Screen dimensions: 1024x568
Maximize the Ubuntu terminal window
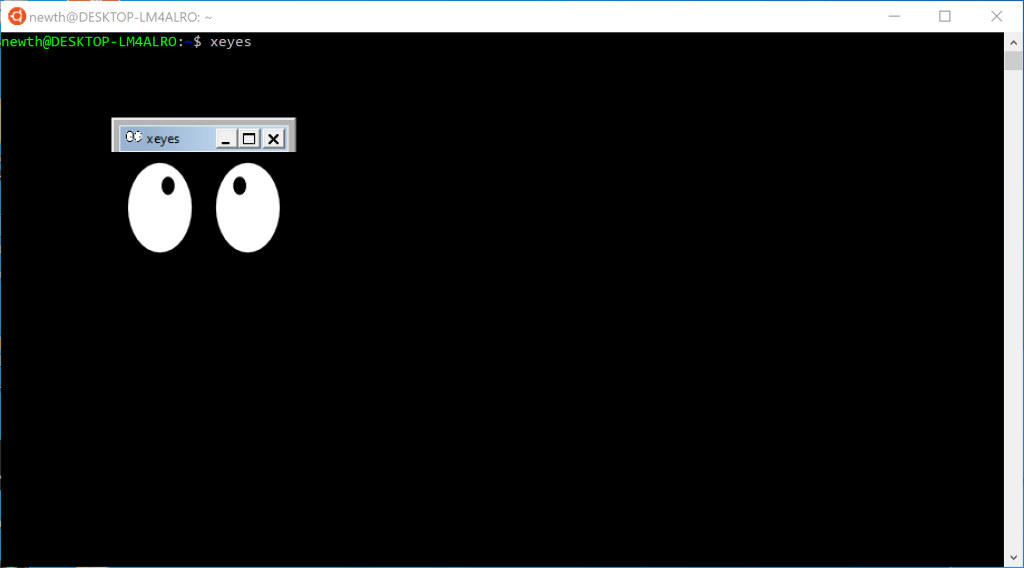[x=945, y=16]
